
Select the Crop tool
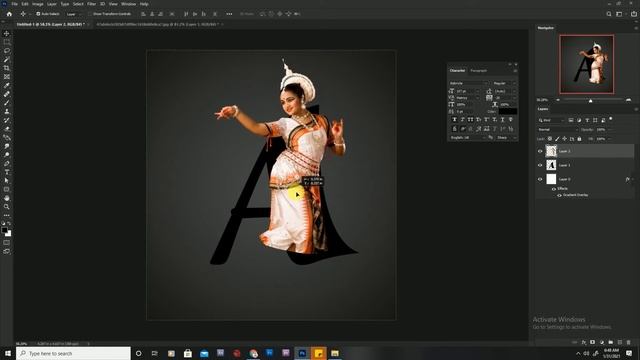pyautogui.click(x=7, y=68)
